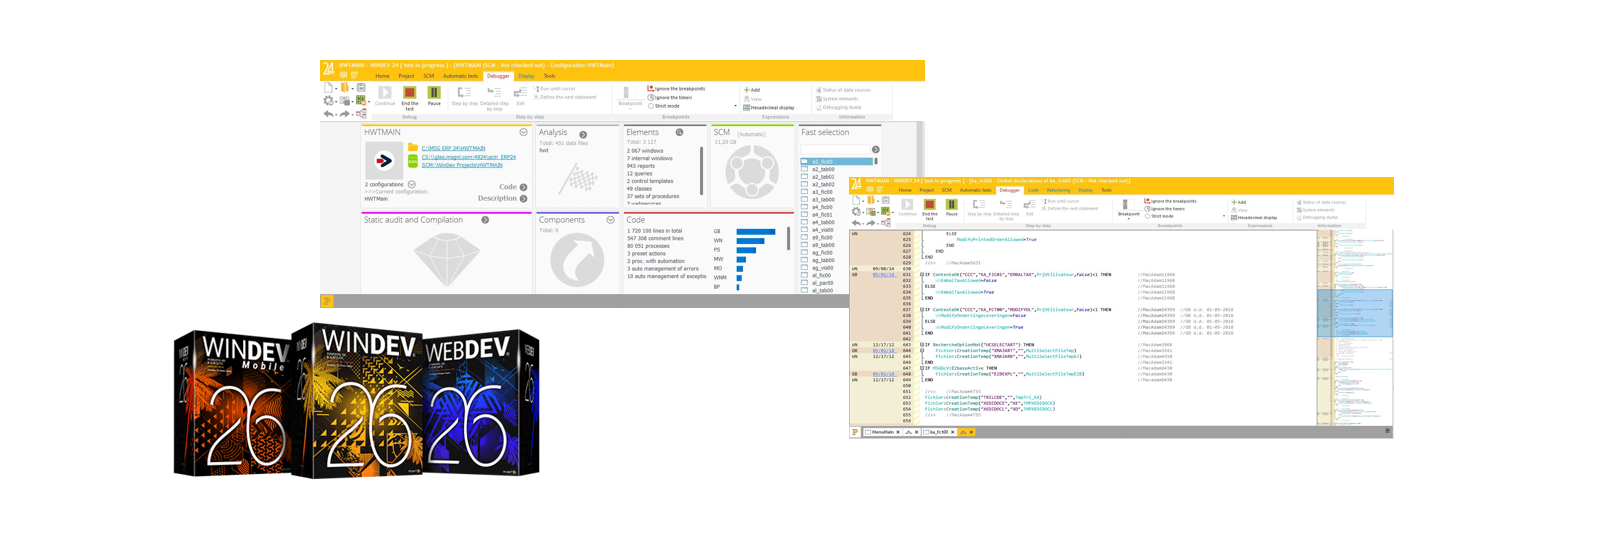Expand the chevron on the HWTMAIN panel header
The image size is (1600, 550).
(x=523, y=132)
